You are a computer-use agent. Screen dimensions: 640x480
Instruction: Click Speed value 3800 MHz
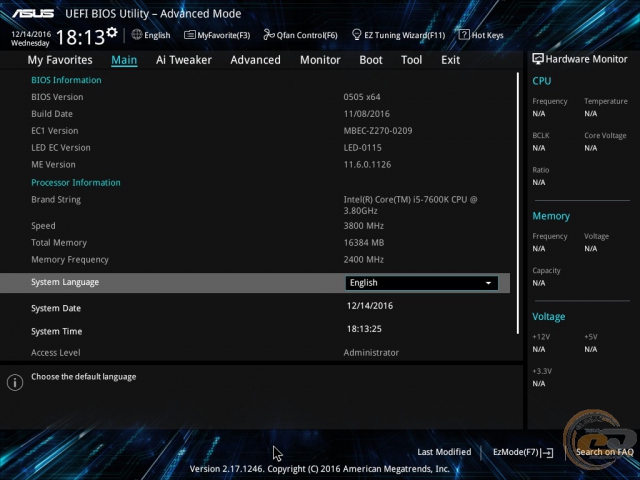coord(363,226)
